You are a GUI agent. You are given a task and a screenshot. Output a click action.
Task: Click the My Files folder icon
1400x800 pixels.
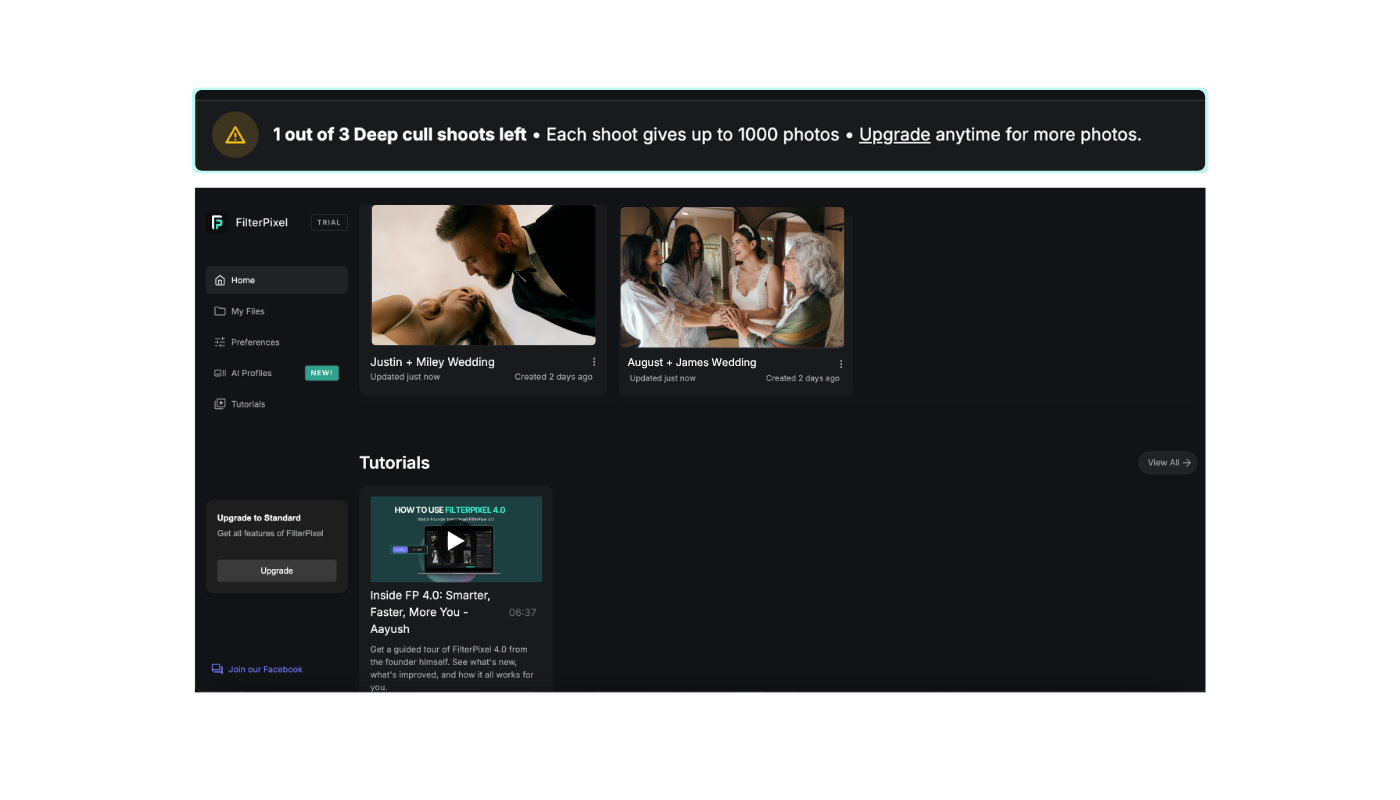pos(220,311)
